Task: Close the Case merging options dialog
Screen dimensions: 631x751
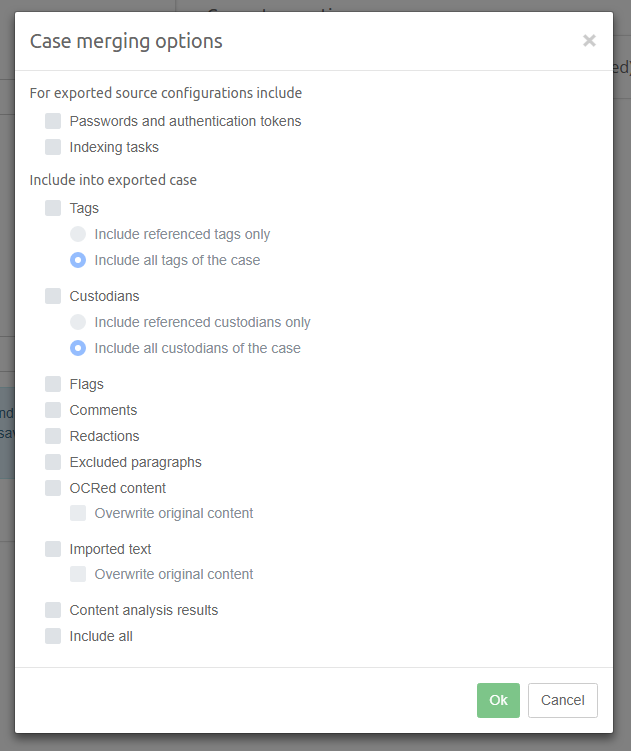Action: tap(589, 41)
